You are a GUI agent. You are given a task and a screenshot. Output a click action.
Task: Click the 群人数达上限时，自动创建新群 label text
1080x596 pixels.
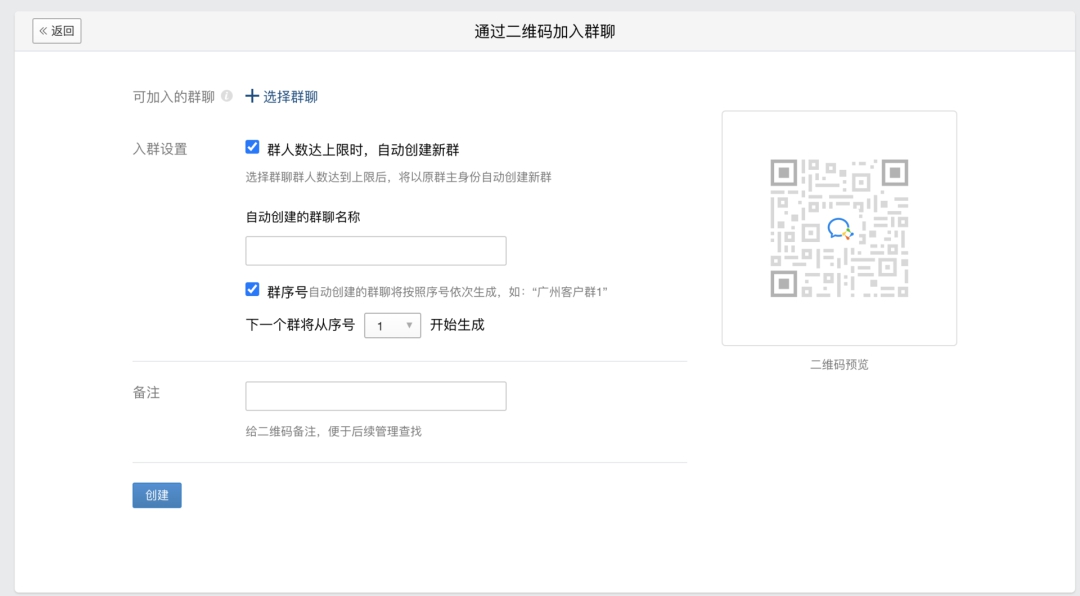(x=363, y=150)
